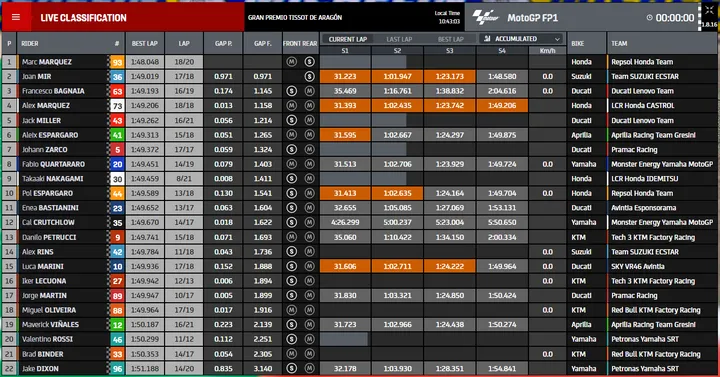720x377 pixels.
Task: Click best lap time 1:48.048
Action: pos(145,62)
